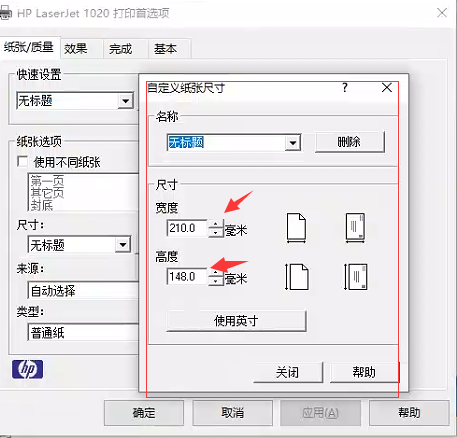This screenshot has width=457, height=438.
Task: Click the 名称 无标题 text field
Action: click(226, 143)
